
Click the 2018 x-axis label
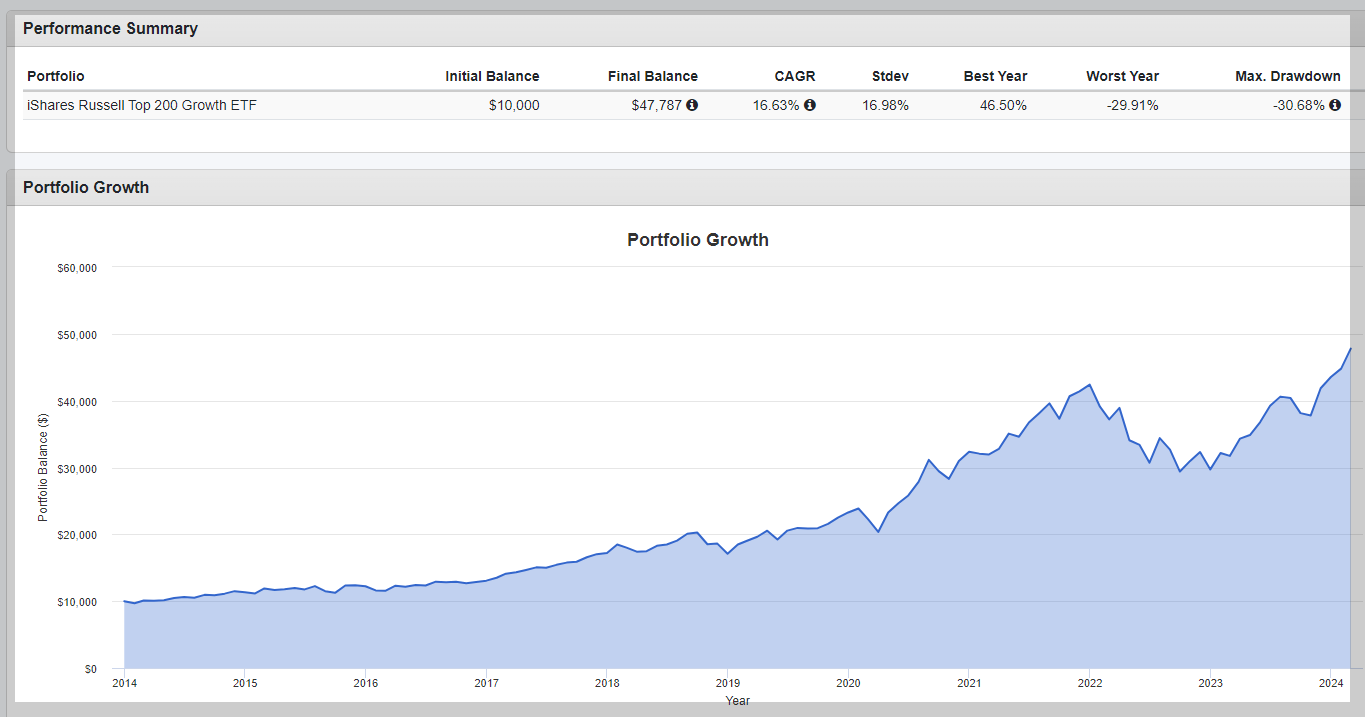point(607,684)
